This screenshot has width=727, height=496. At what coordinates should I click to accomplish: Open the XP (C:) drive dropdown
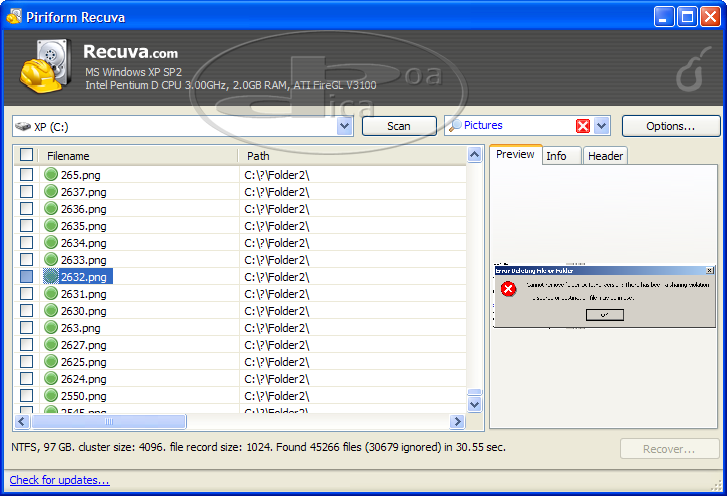click(x=344, y=126)
